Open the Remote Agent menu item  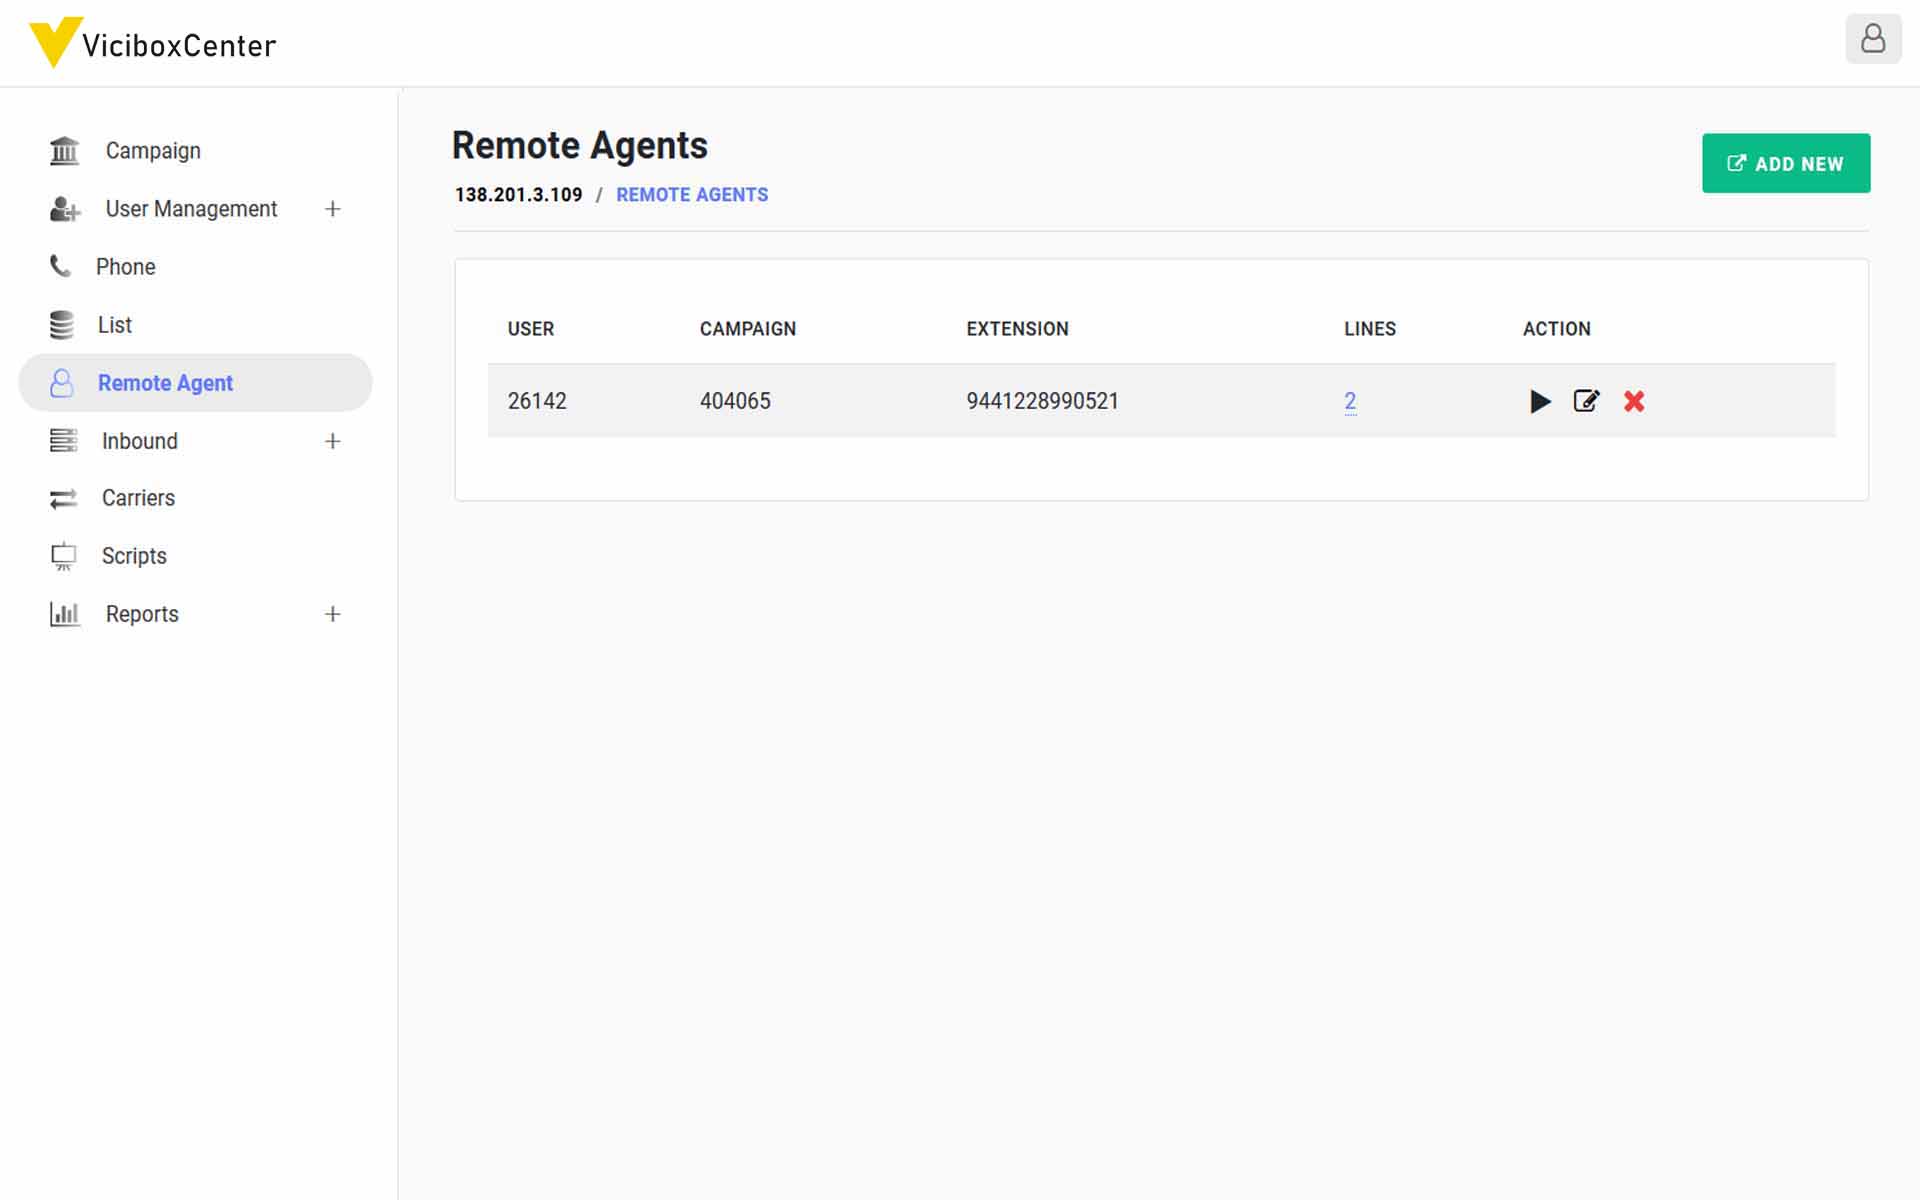166,382
